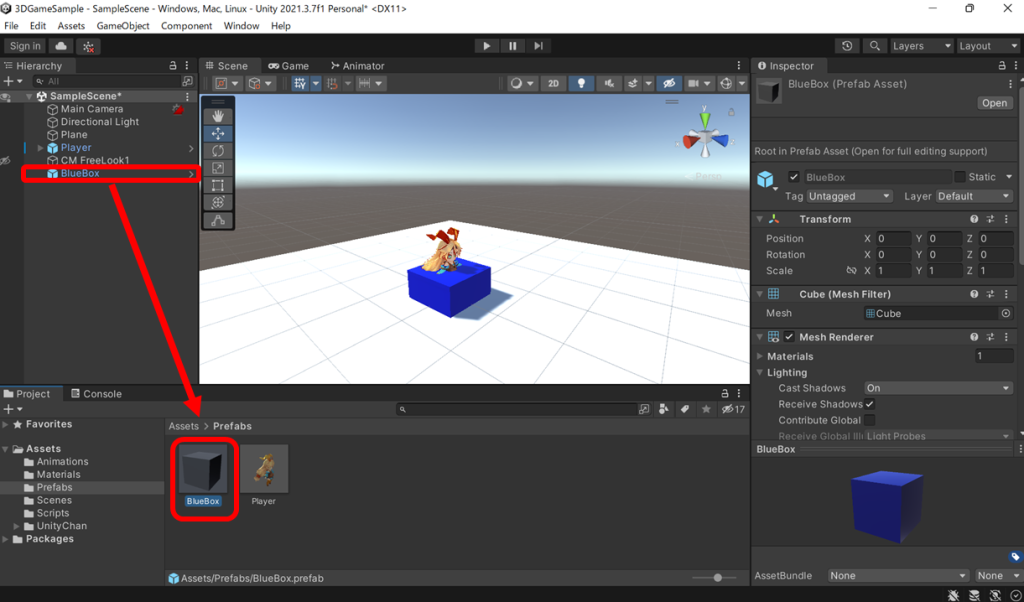
Task: Open the GameObject menu
Action: tap(122, 25)
